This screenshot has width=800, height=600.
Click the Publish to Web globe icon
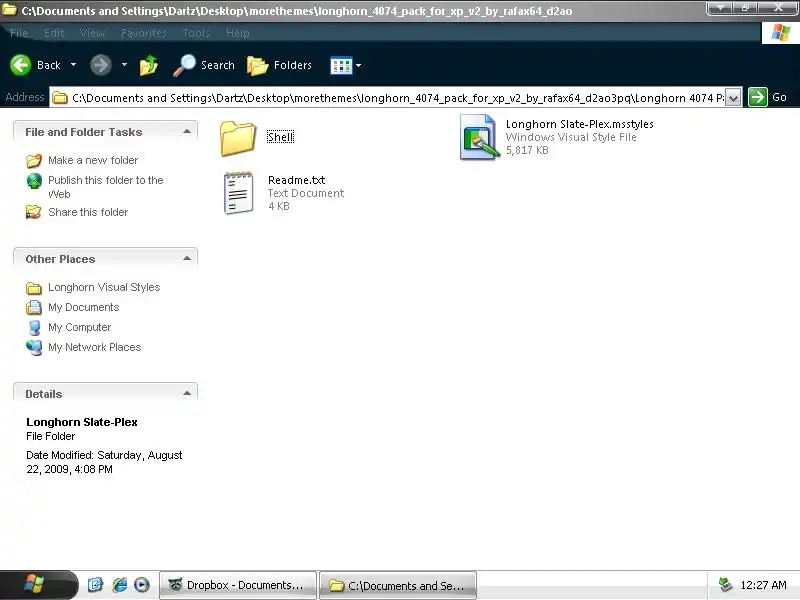coord(34,181)
